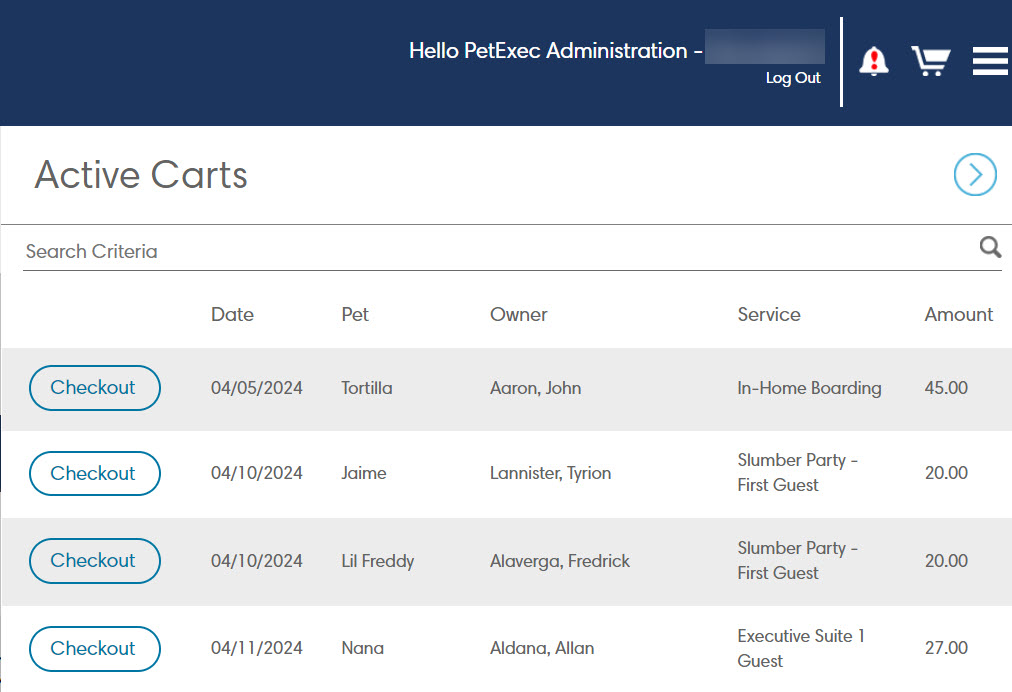Open the shopping cart icon
The width and height of the screenshot is (1012, 692).
tap(930, 61)
